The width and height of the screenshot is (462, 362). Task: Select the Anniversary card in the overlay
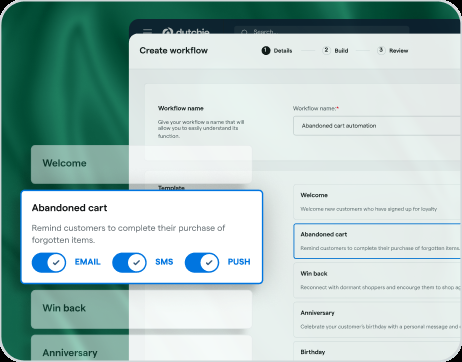pos(141,348)
